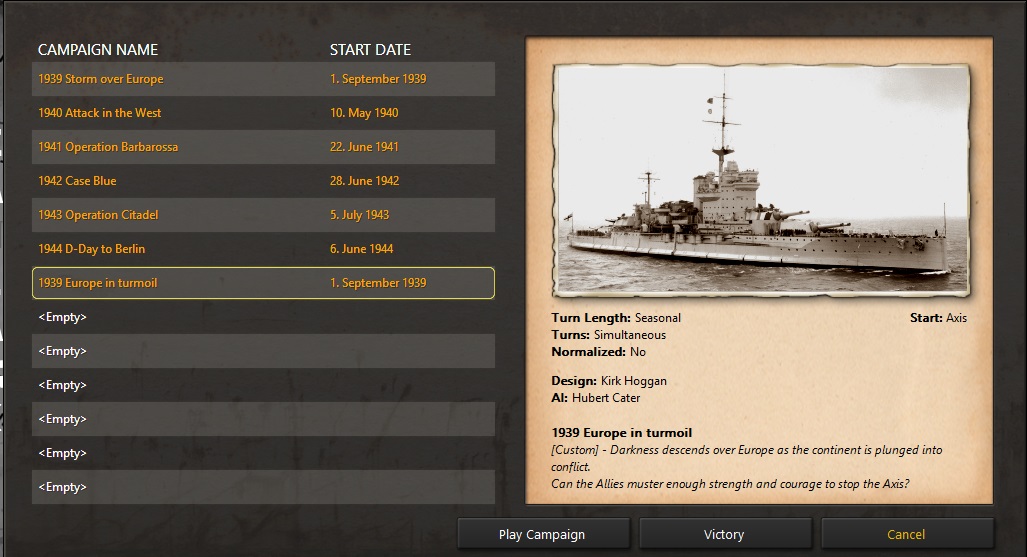Choose the 1944 D-Day to Berlin campaign
The width and height of the screenshot is (1027, 557).
[92, 249]
